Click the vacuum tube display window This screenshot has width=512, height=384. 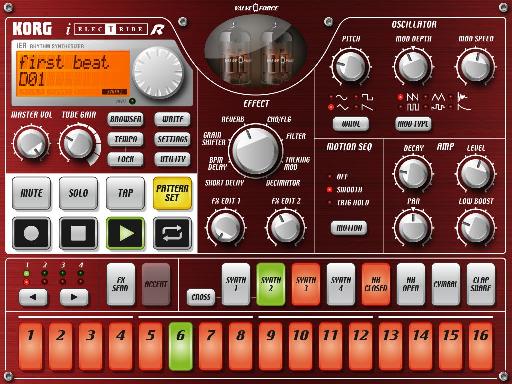tap(256, 53)
